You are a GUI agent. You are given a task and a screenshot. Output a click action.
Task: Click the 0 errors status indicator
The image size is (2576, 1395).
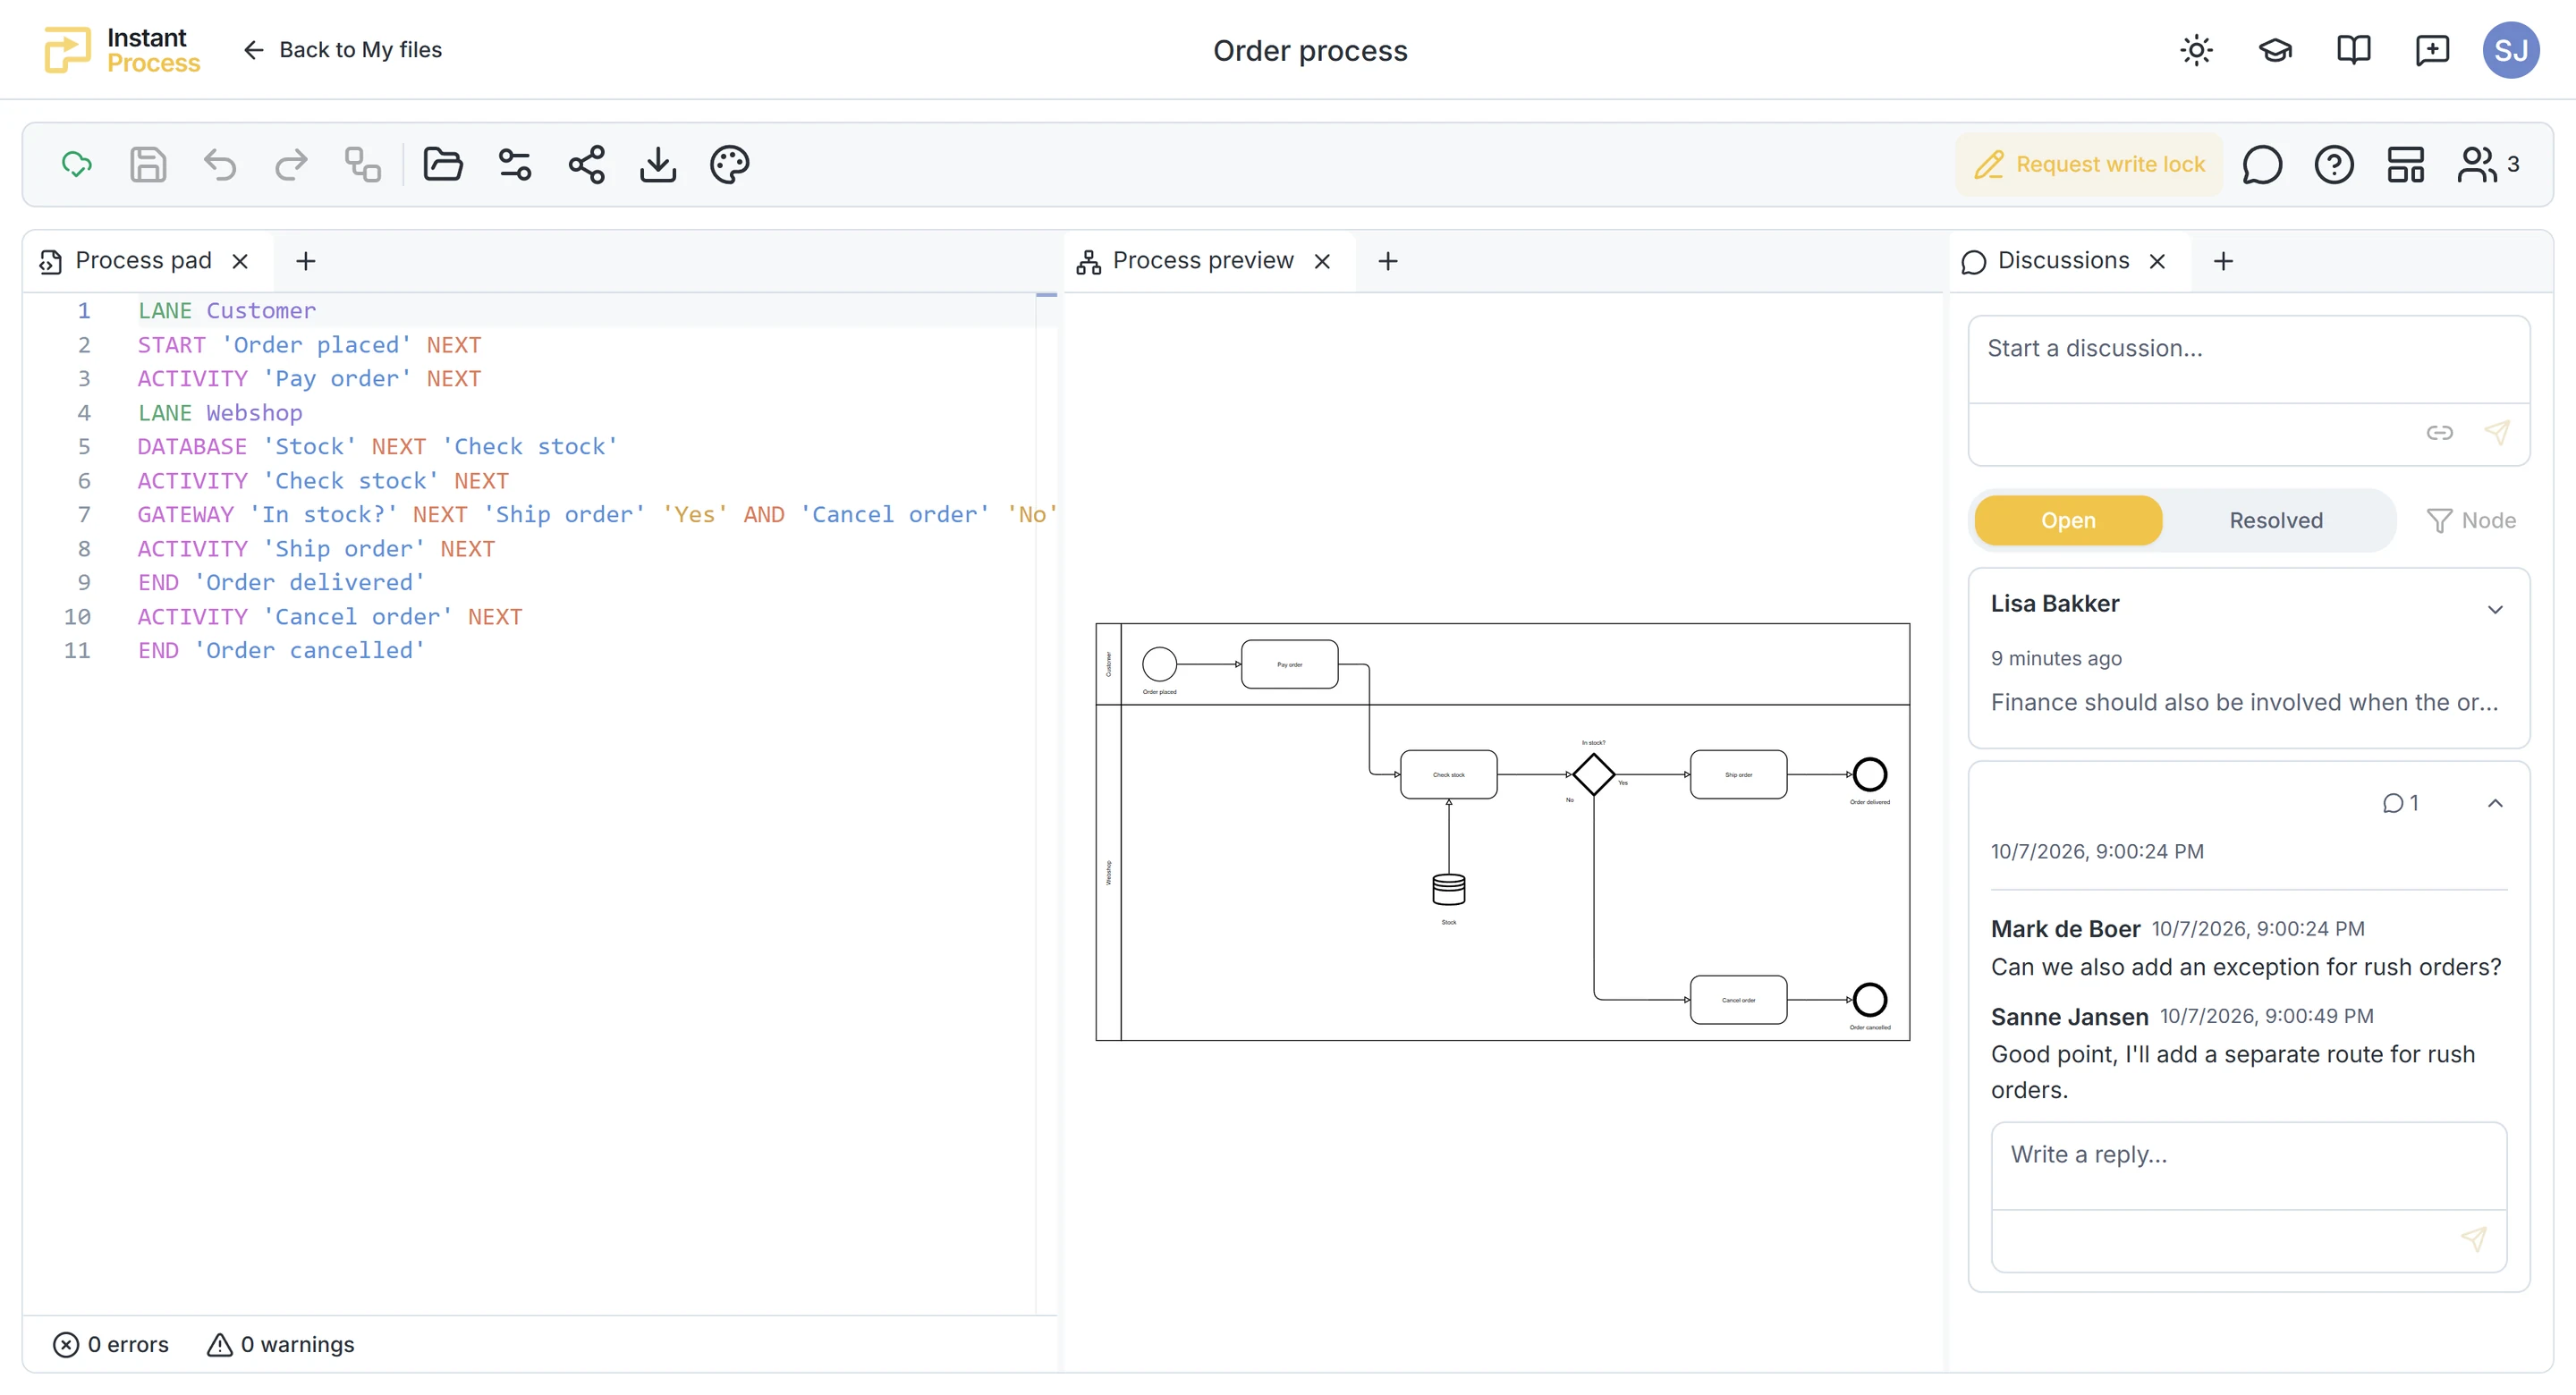pyautogui.click(x=110, y=1344)
